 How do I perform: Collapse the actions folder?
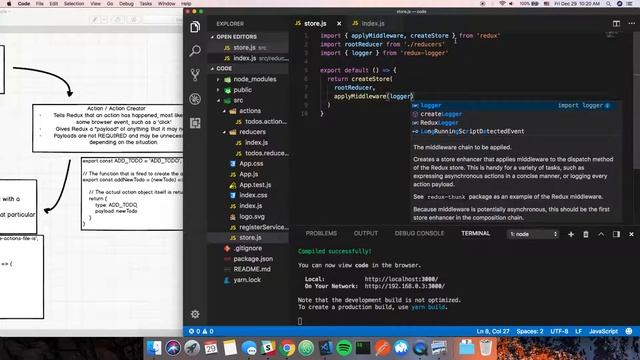click(224, 111)
